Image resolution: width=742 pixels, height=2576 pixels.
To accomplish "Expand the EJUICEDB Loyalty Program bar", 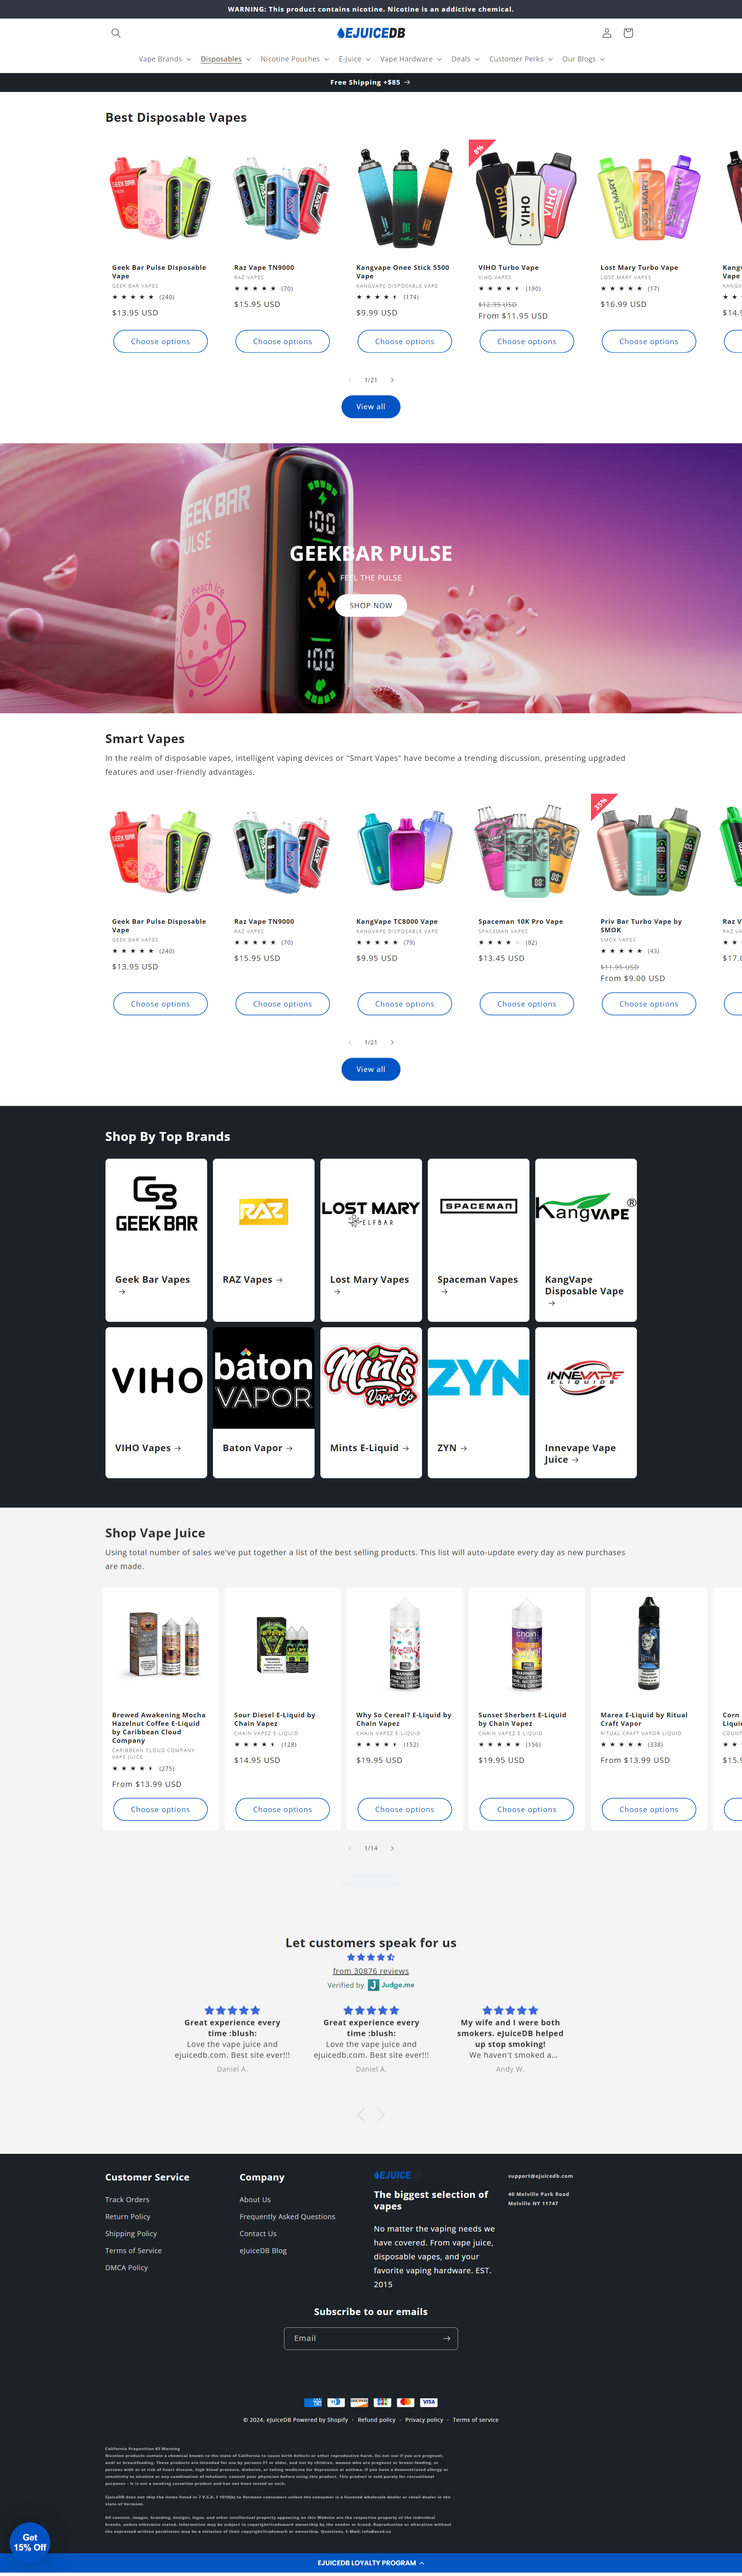I will pyautogui.click(x=371, y=2563).
